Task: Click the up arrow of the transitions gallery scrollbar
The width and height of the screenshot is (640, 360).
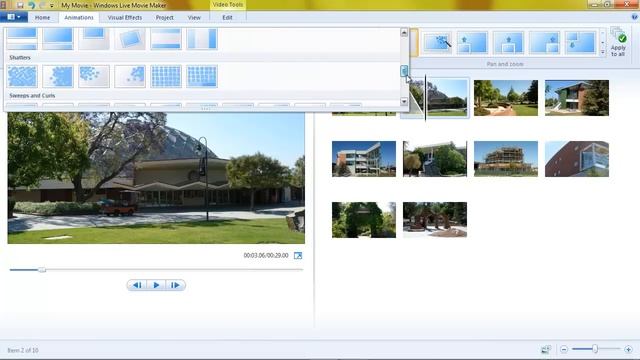Action: [404, 32]
